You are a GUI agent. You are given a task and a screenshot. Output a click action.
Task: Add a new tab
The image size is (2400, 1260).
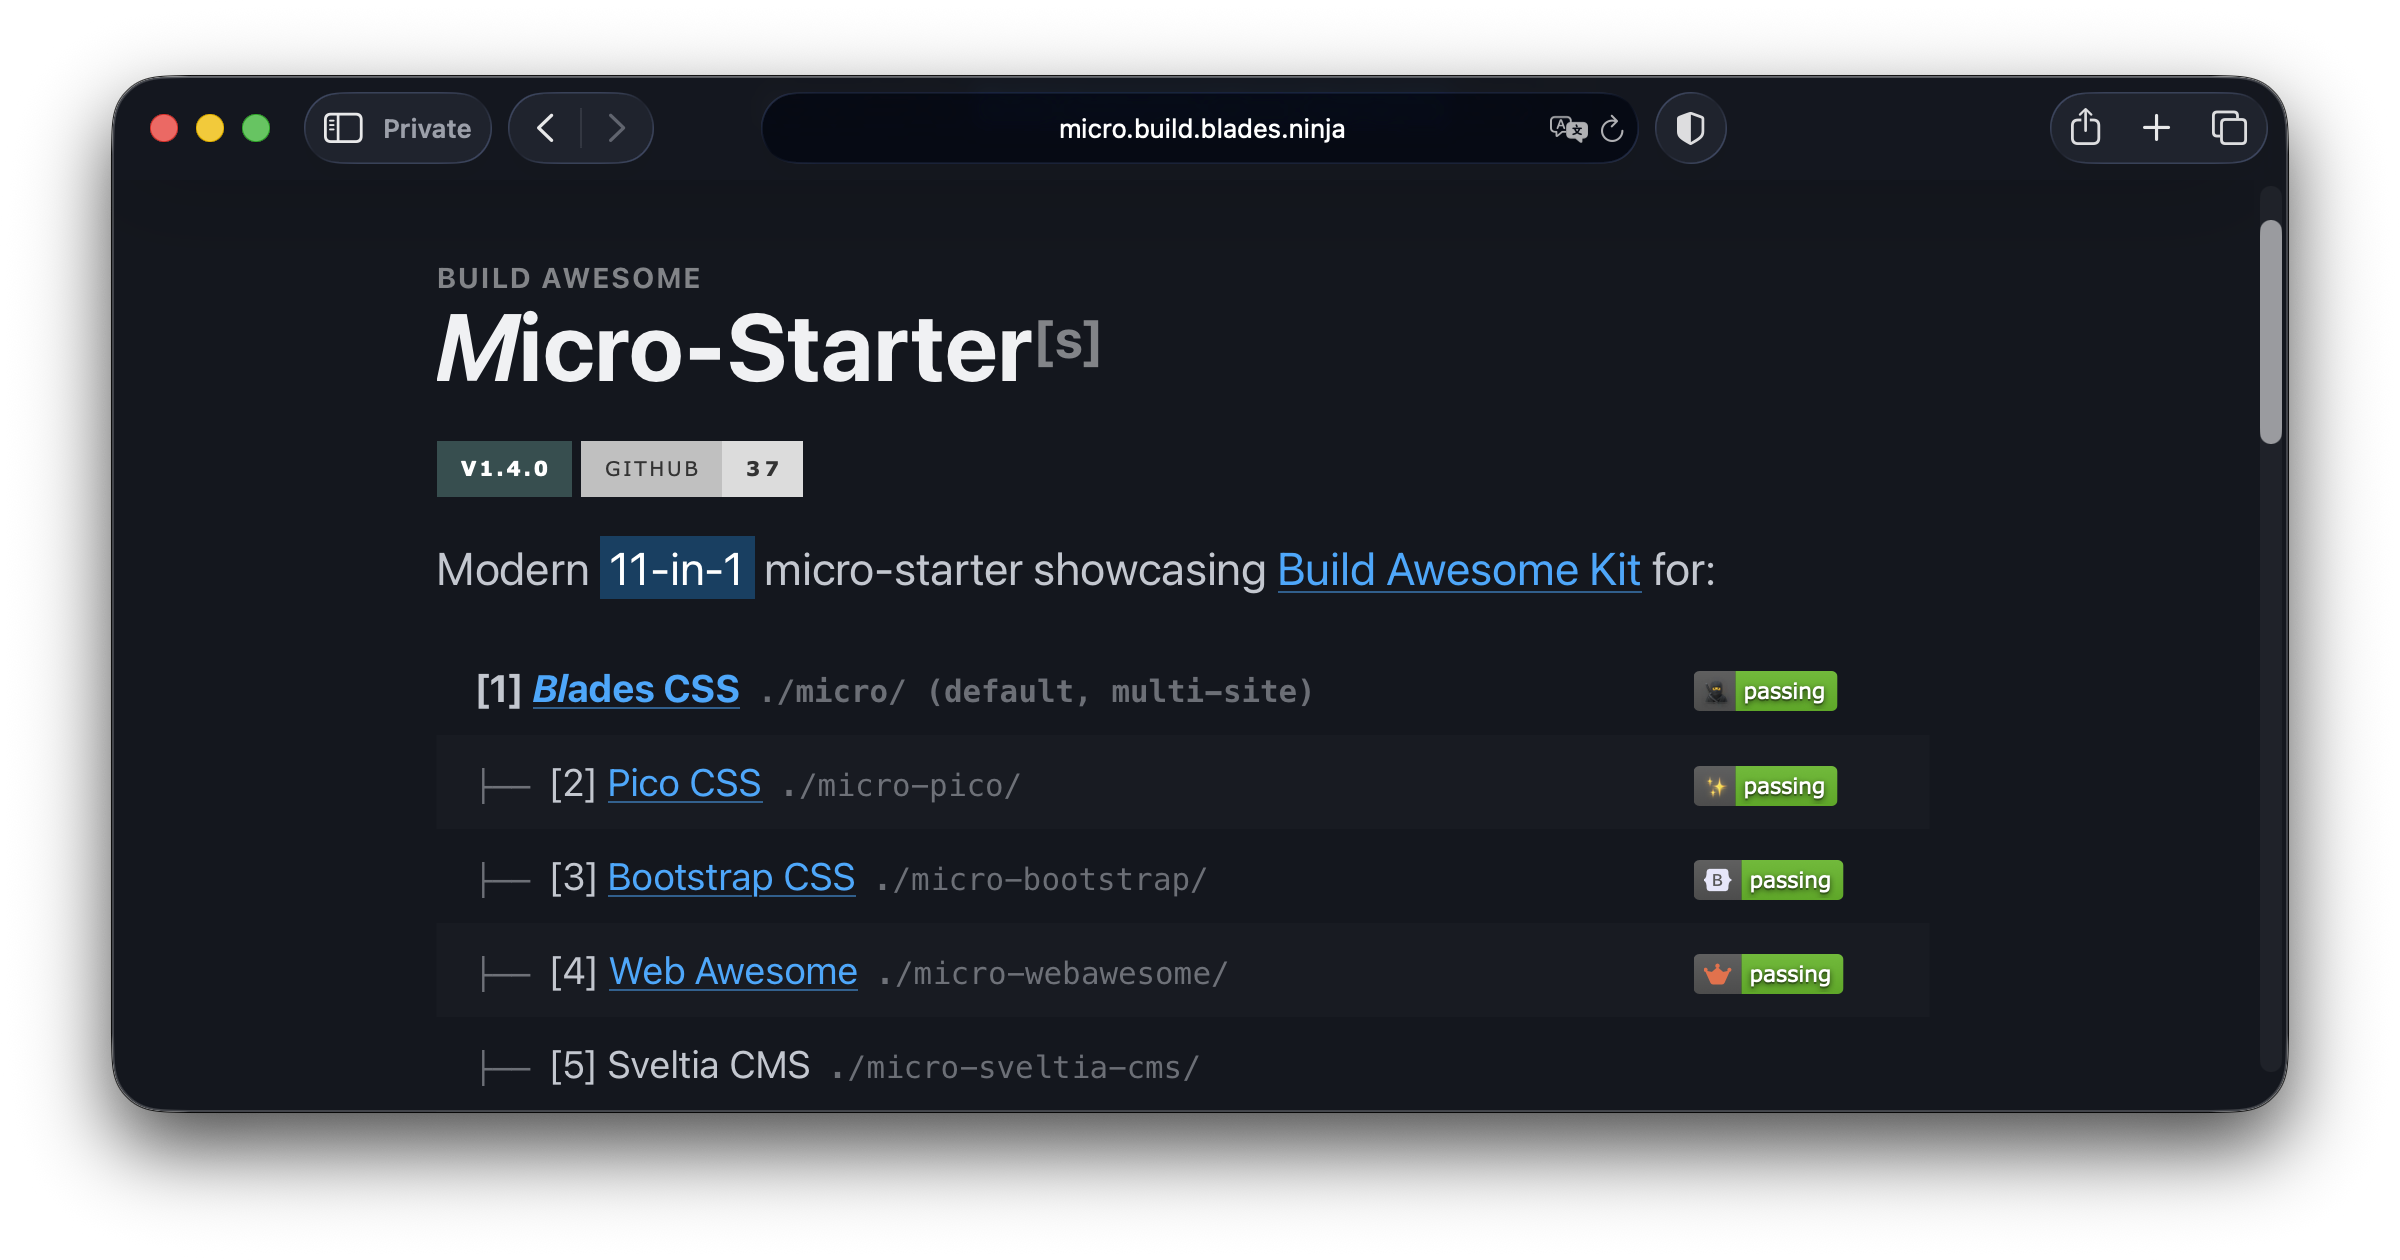[x=2157, y=128]
